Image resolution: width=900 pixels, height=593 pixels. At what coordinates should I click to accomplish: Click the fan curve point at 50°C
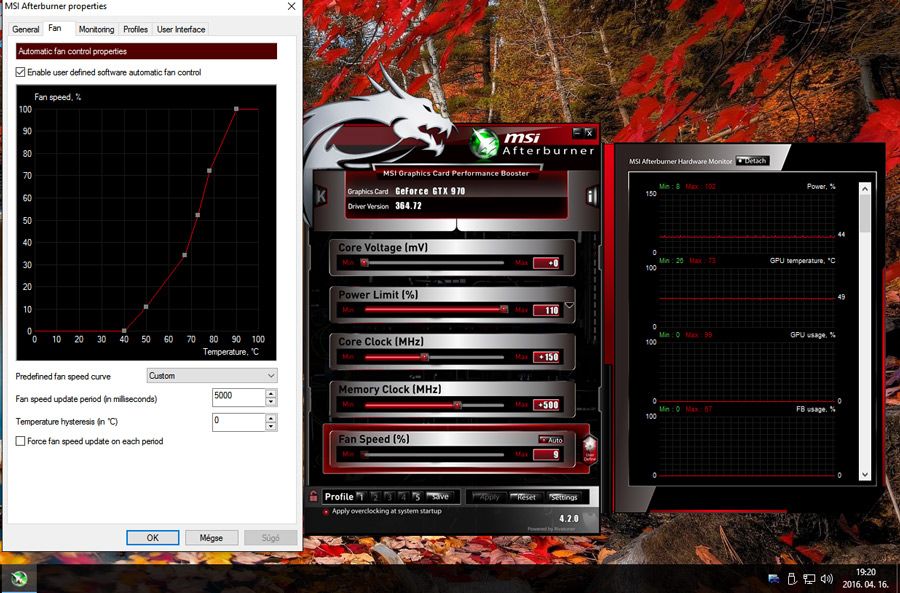(146, 307)
